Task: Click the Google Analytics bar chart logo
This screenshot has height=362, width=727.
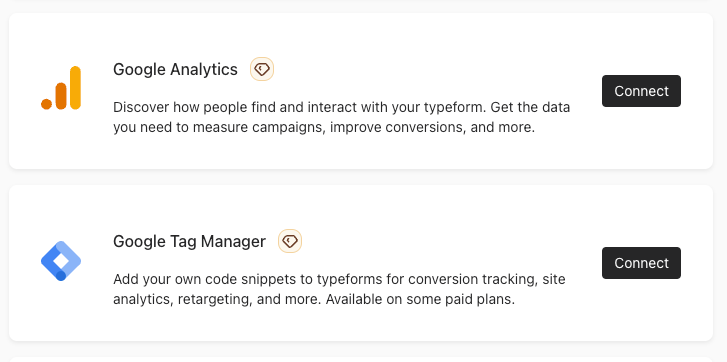Action: point(61,88)
